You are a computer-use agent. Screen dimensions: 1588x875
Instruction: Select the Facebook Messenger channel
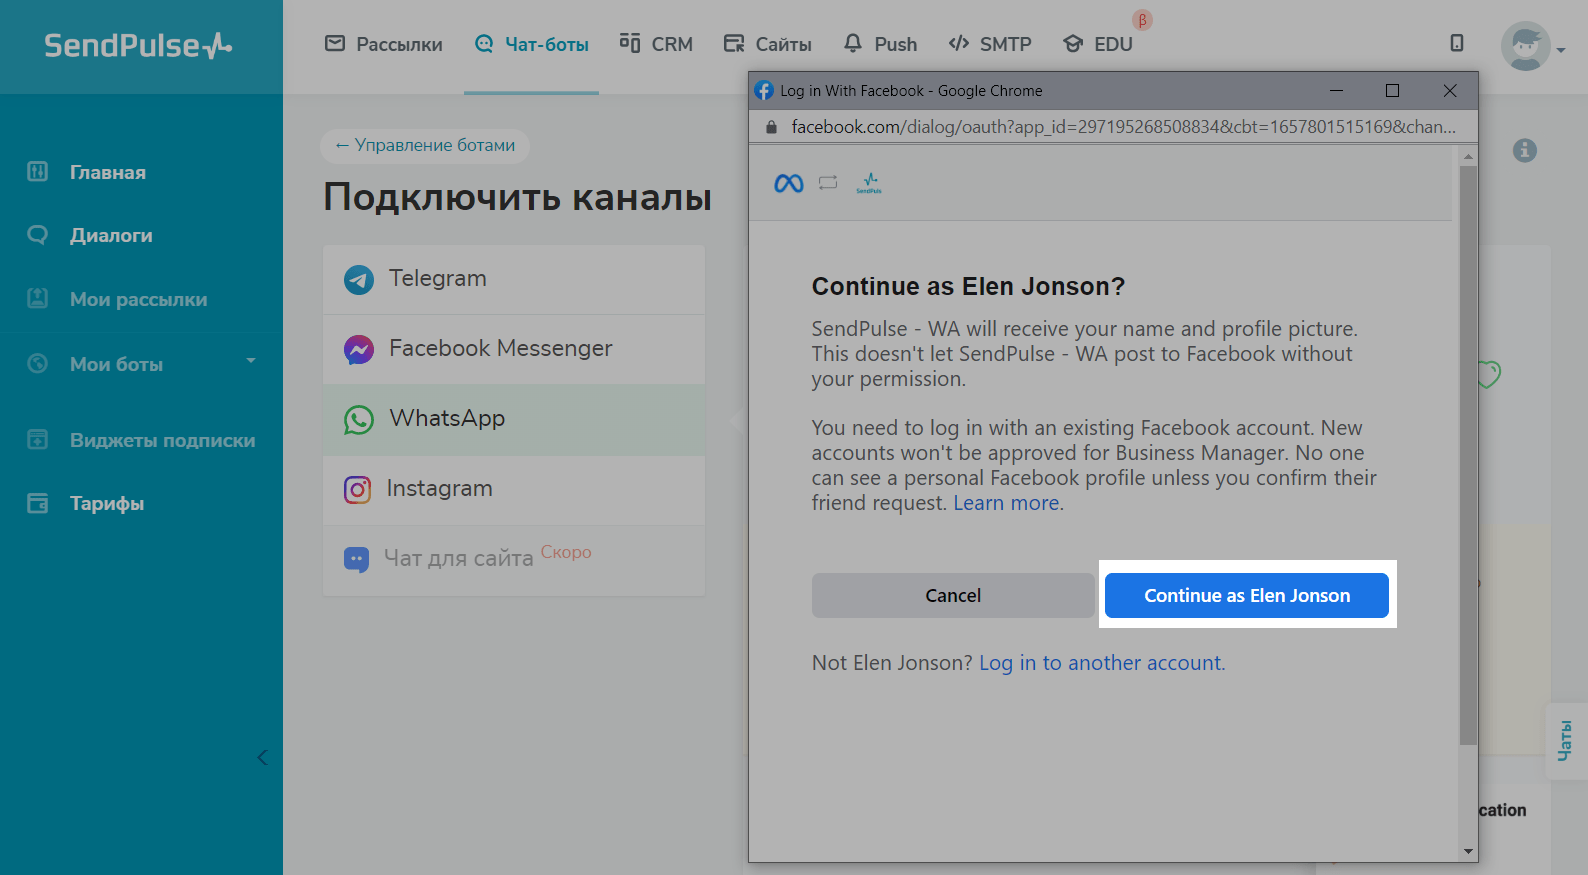[x=514, y=349]
